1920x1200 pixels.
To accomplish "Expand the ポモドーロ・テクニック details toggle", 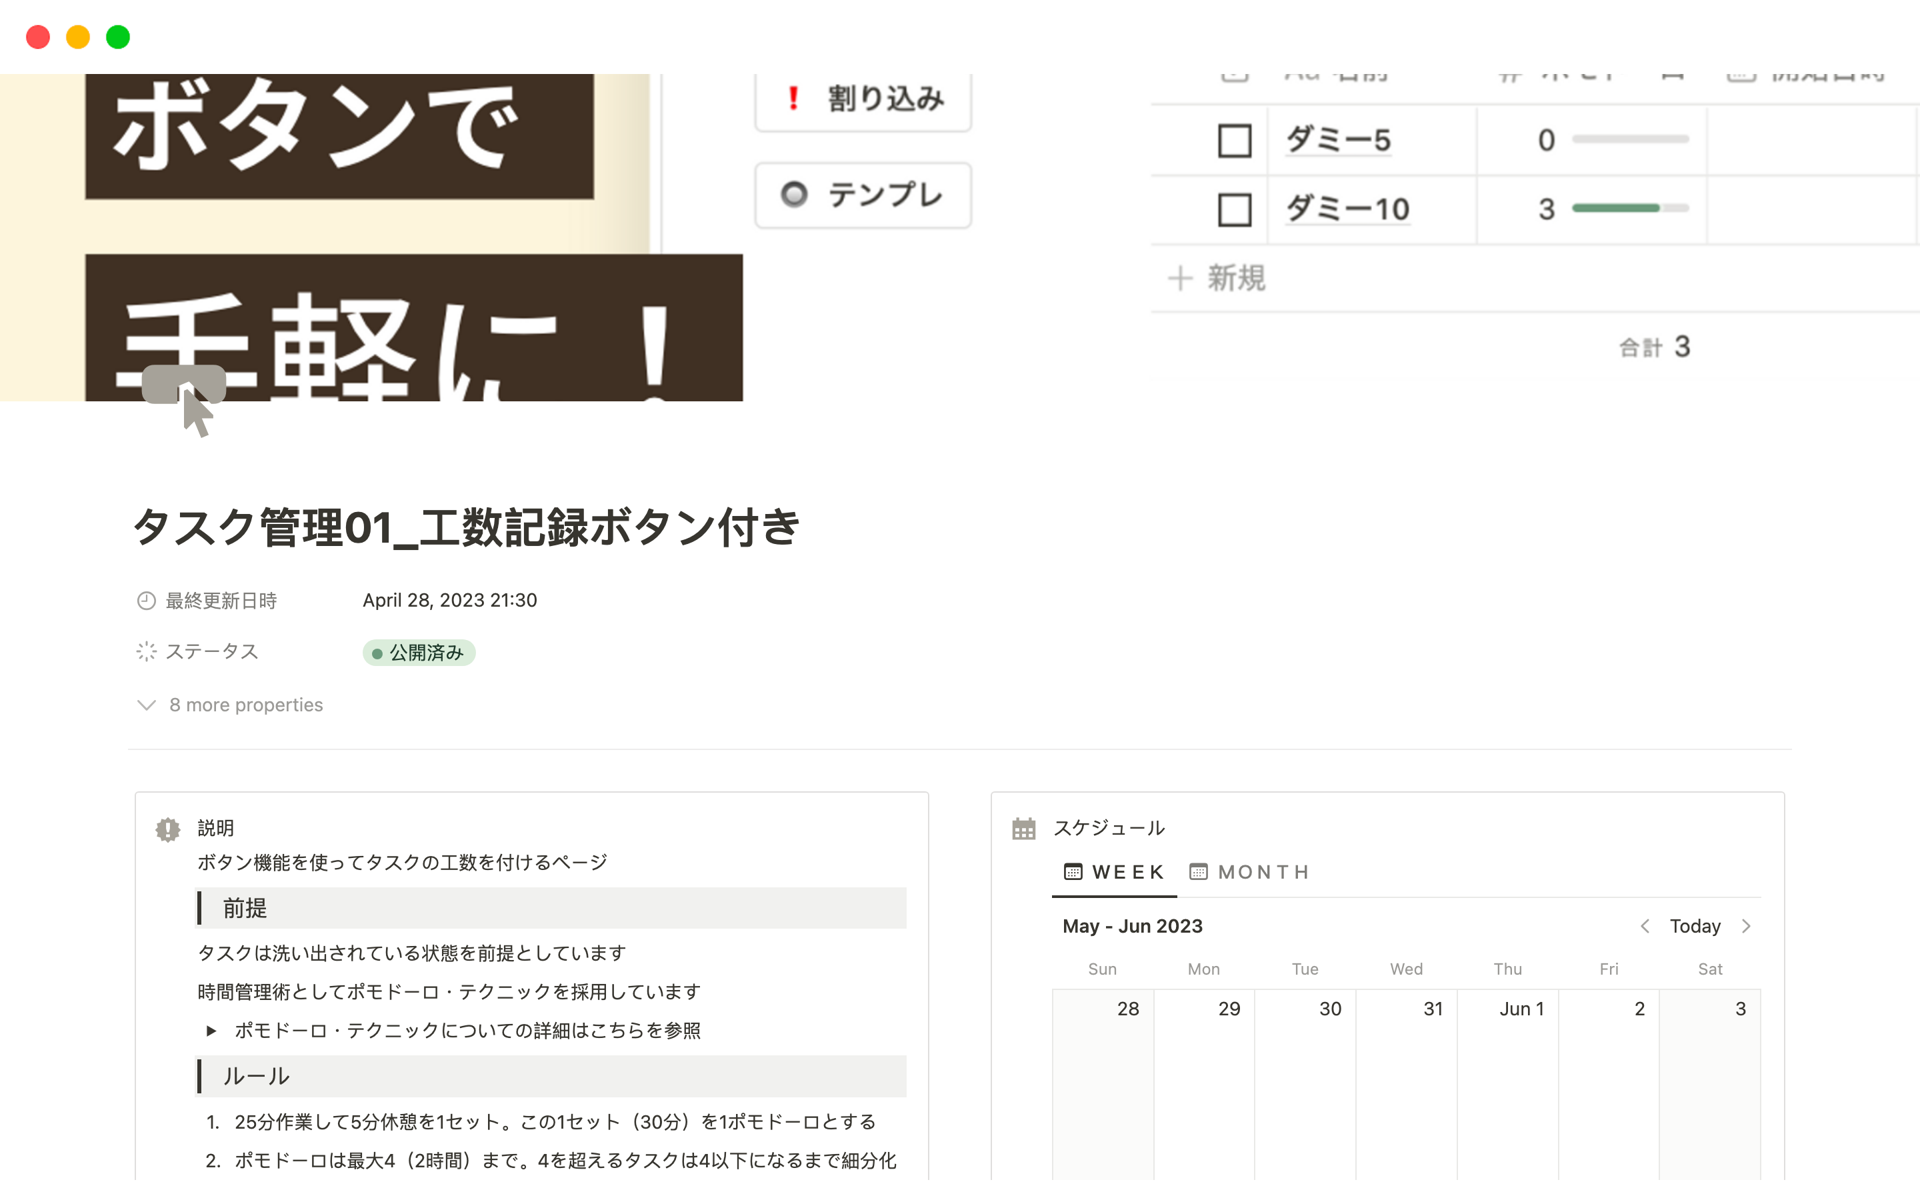I will point(211,1031).
